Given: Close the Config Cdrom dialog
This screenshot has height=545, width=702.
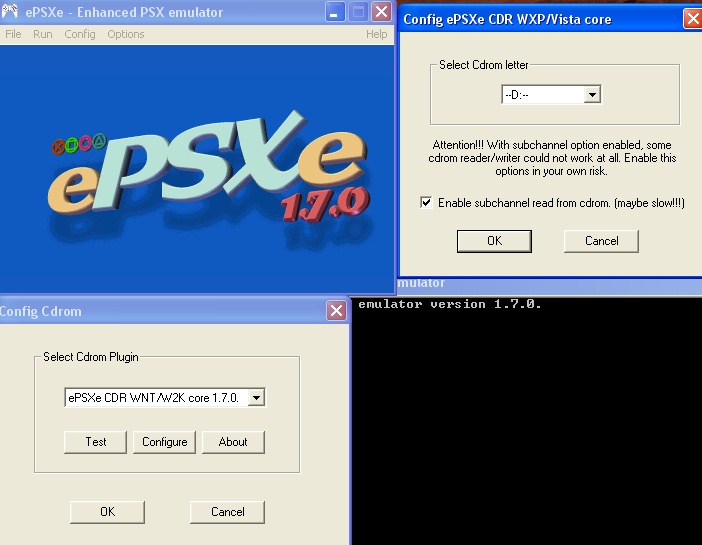Looking at the screenshot, I should coord(337,310).
